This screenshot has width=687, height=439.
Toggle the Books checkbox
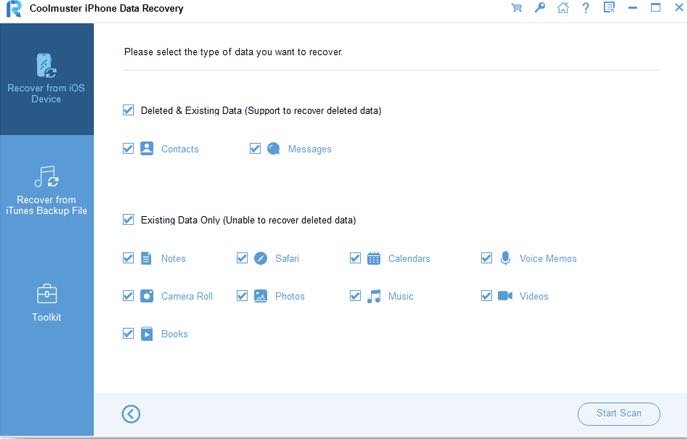click(128, 334)
